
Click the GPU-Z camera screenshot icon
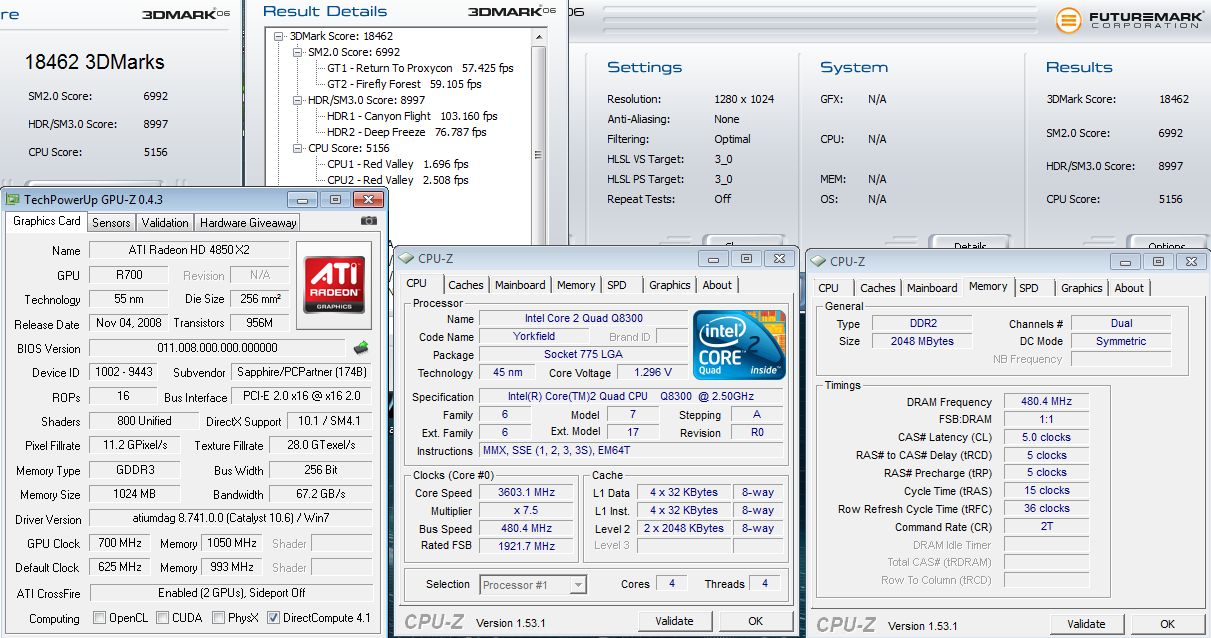(x=368, y=221)
